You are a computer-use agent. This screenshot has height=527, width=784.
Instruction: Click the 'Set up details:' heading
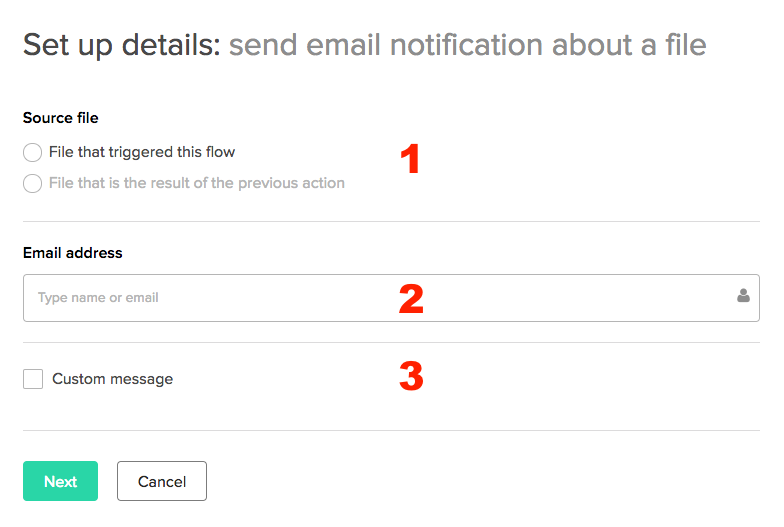(121, 45)
